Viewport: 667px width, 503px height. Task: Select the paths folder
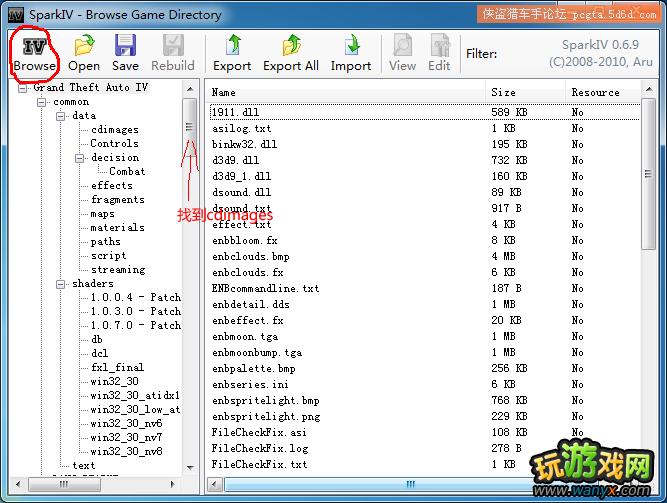(105, 242)
